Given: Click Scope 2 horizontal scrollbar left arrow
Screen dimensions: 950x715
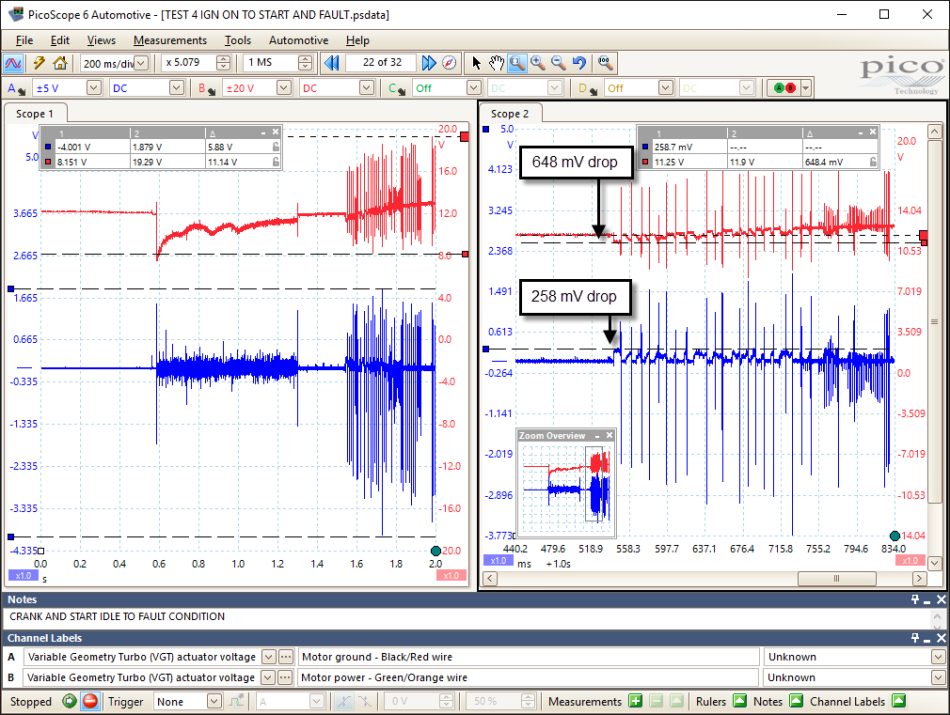Looking at the screenshot, I should pos(490,578).
